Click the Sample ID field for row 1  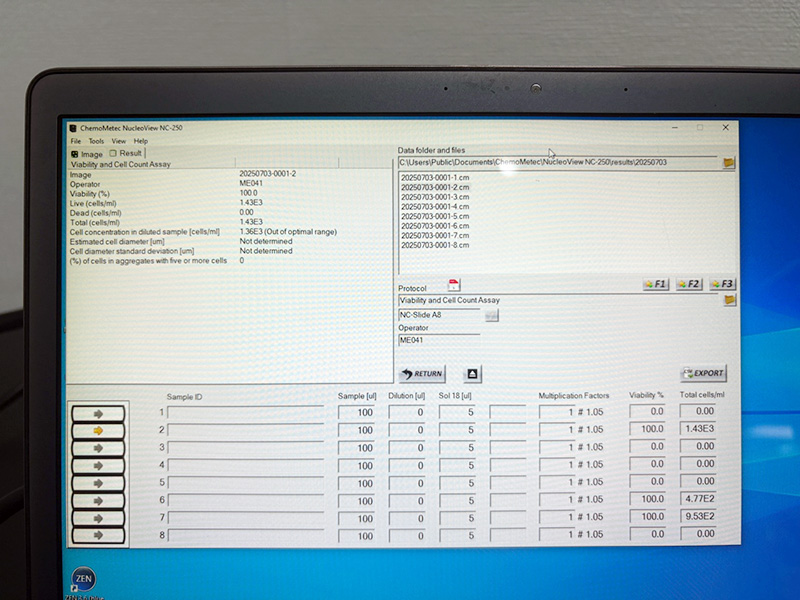pyautogui.click(x=245, y=412)
